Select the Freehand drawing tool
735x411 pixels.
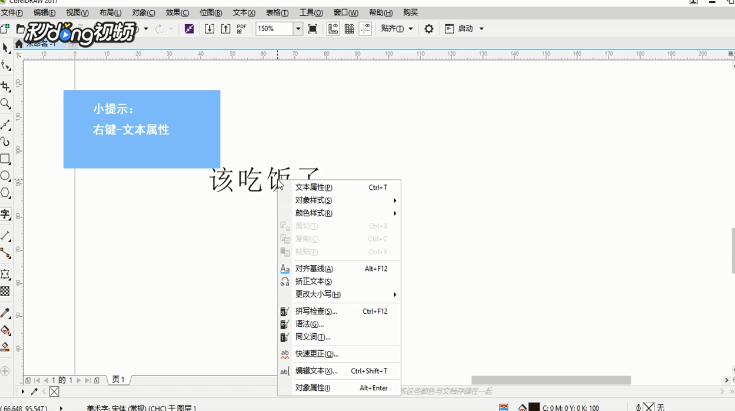click(x=6, y=124)
